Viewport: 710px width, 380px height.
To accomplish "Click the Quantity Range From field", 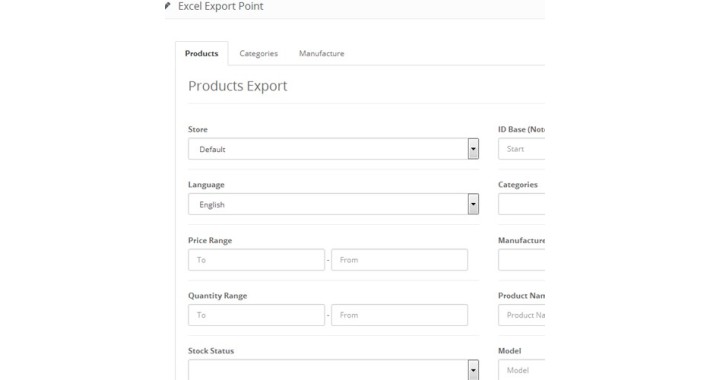I will click(399, 315).
